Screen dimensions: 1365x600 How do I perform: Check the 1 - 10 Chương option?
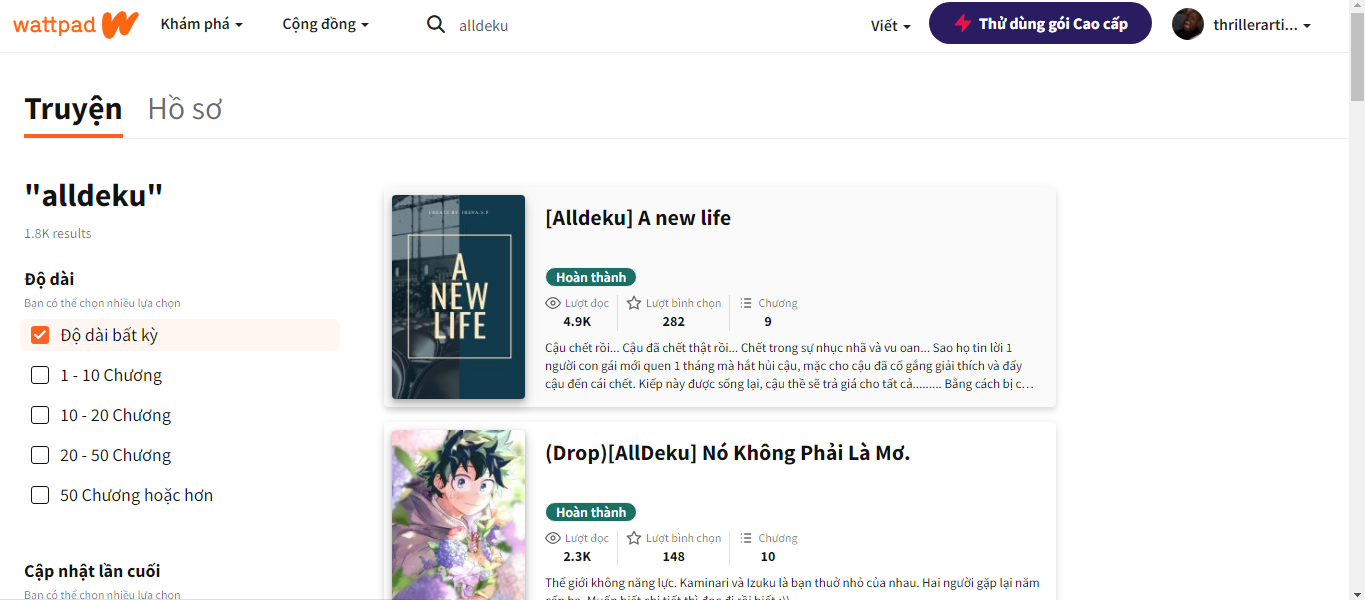(x=40, y=375)
